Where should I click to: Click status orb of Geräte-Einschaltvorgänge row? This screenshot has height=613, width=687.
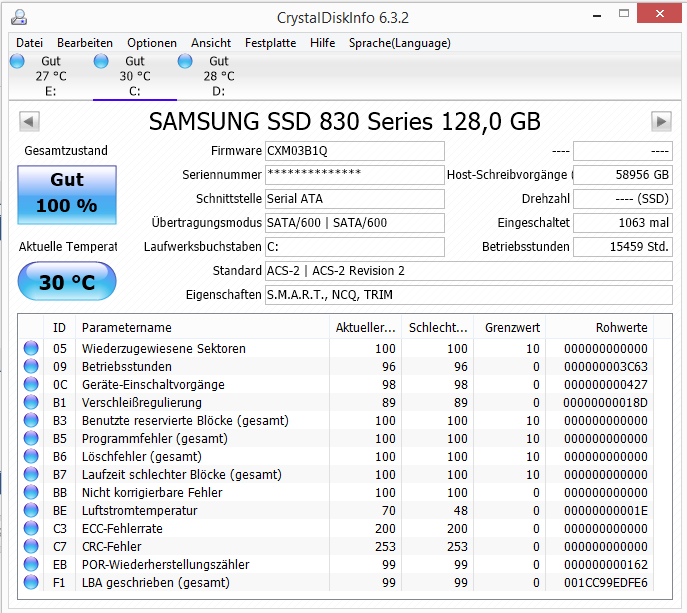pos(31,384)
